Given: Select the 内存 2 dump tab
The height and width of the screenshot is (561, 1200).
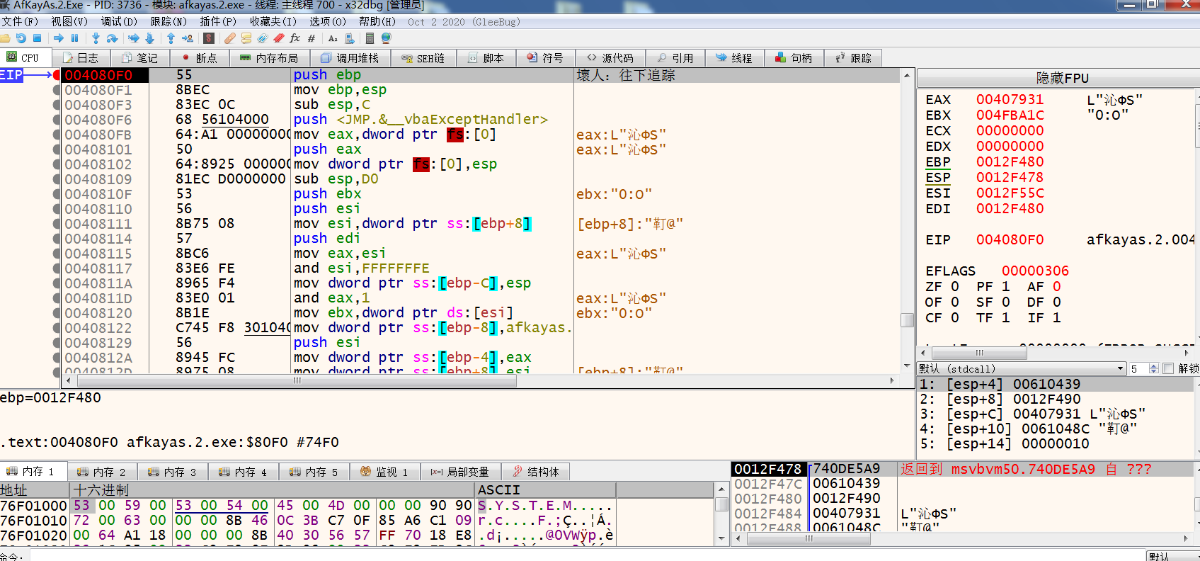Looking at the screenshot, I should click(101, 472).
